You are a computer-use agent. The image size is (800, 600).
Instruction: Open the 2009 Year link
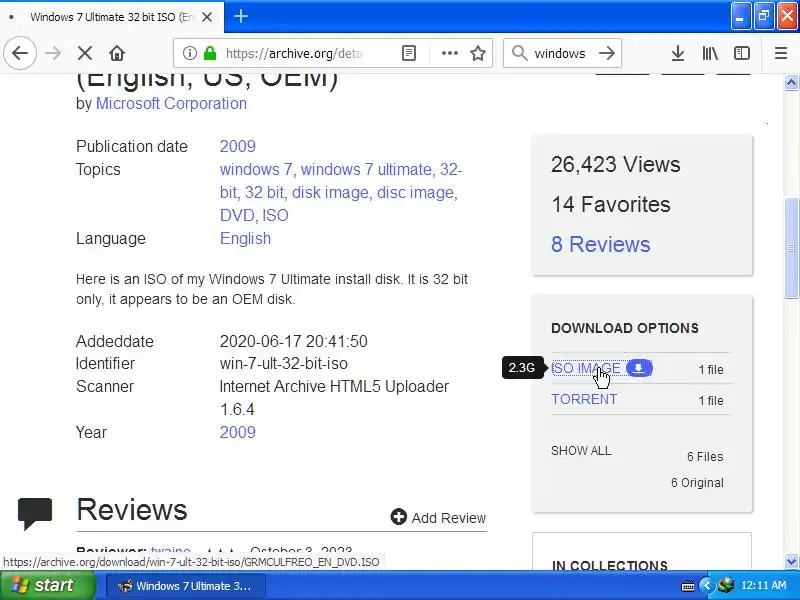click(237, 432)
